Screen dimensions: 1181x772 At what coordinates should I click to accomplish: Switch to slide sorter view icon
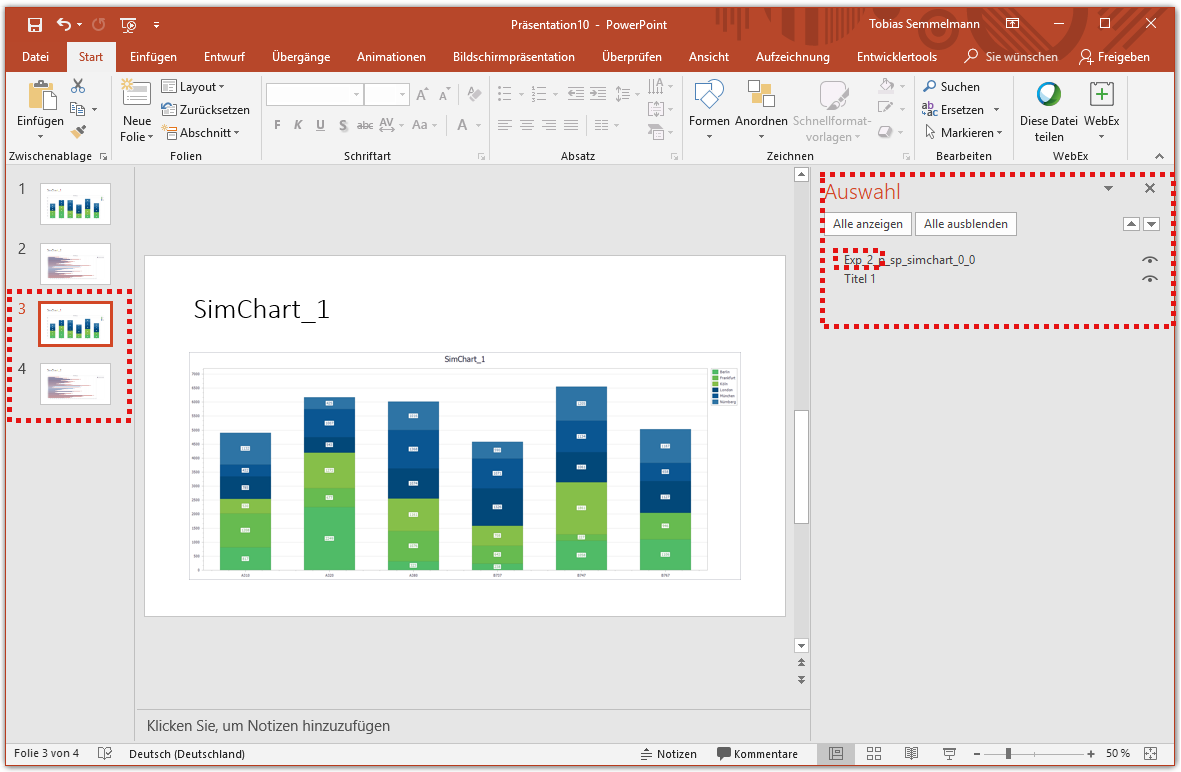pos(874,753)
